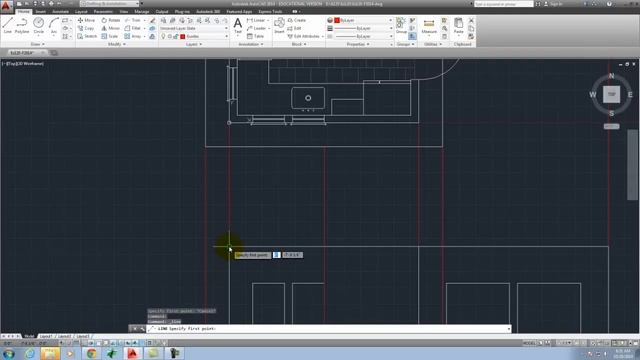The image size is (640, 360).
Task: Open AutoCAD from the taskbar
Action: (132, 353)
